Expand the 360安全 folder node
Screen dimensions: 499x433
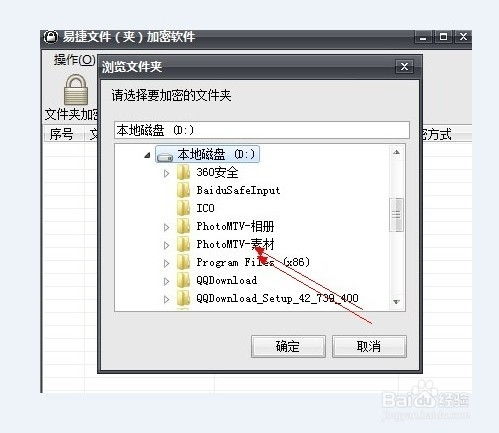pos(166,173)
